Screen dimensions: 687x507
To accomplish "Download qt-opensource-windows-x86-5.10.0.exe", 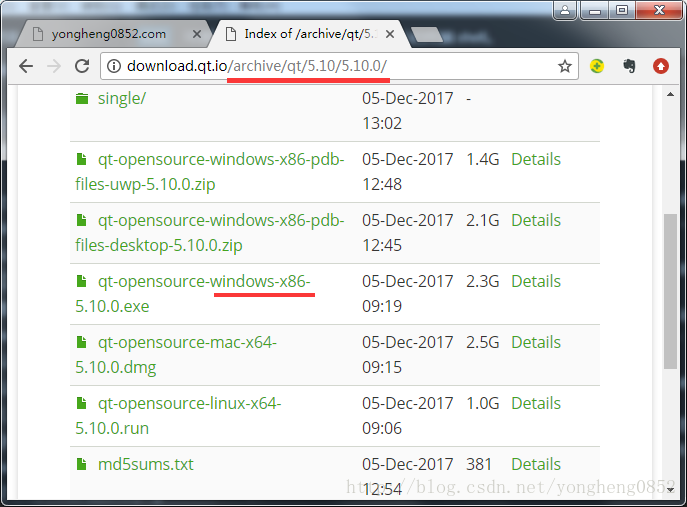I will (193, 294).
